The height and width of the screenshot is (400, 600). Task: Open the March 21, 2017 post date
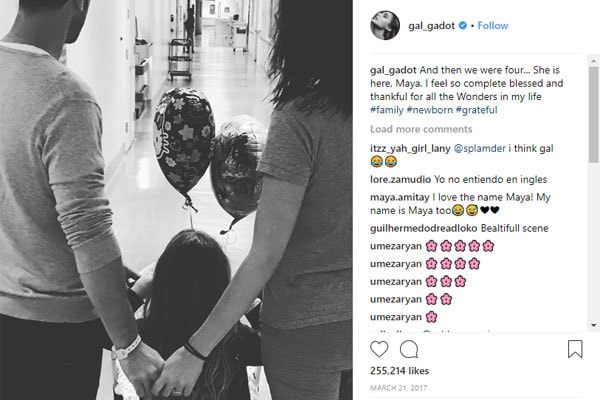click(x=398, y=388)
